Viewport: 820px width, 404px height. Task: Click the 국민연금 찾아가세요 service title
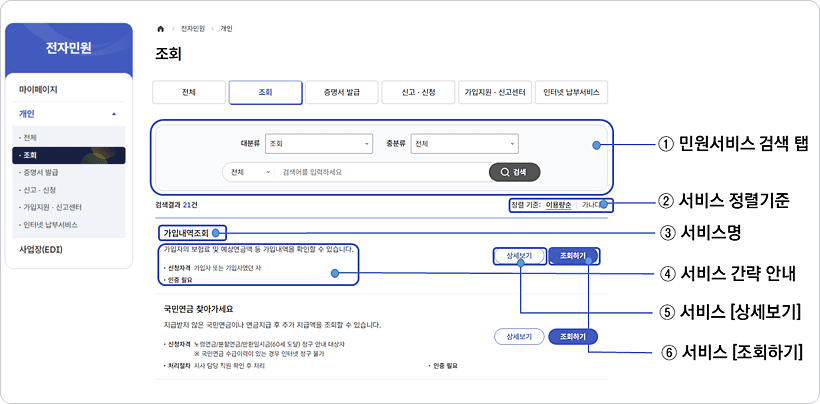(x=198, y=309)
